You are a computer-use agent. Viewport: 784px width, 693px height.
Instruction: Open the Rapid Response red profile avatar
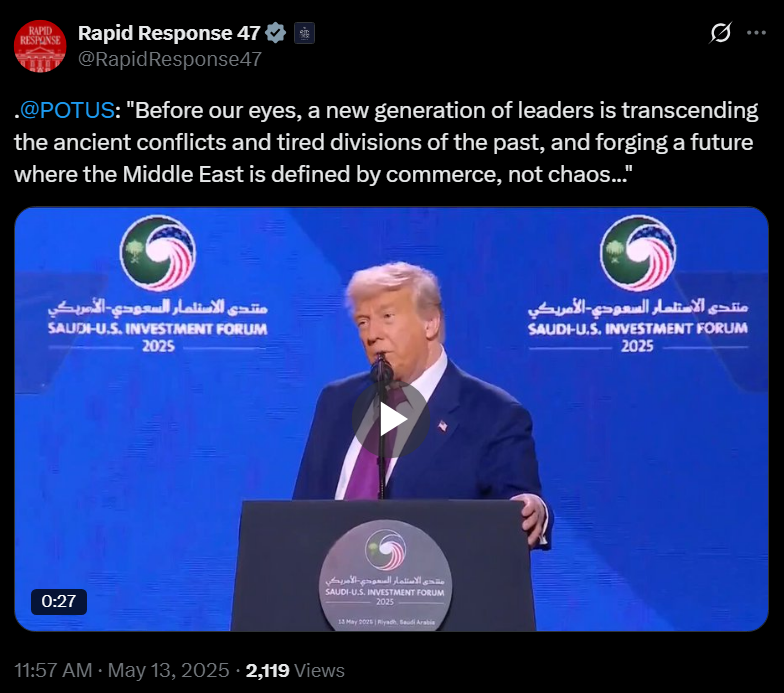(40, 46)
